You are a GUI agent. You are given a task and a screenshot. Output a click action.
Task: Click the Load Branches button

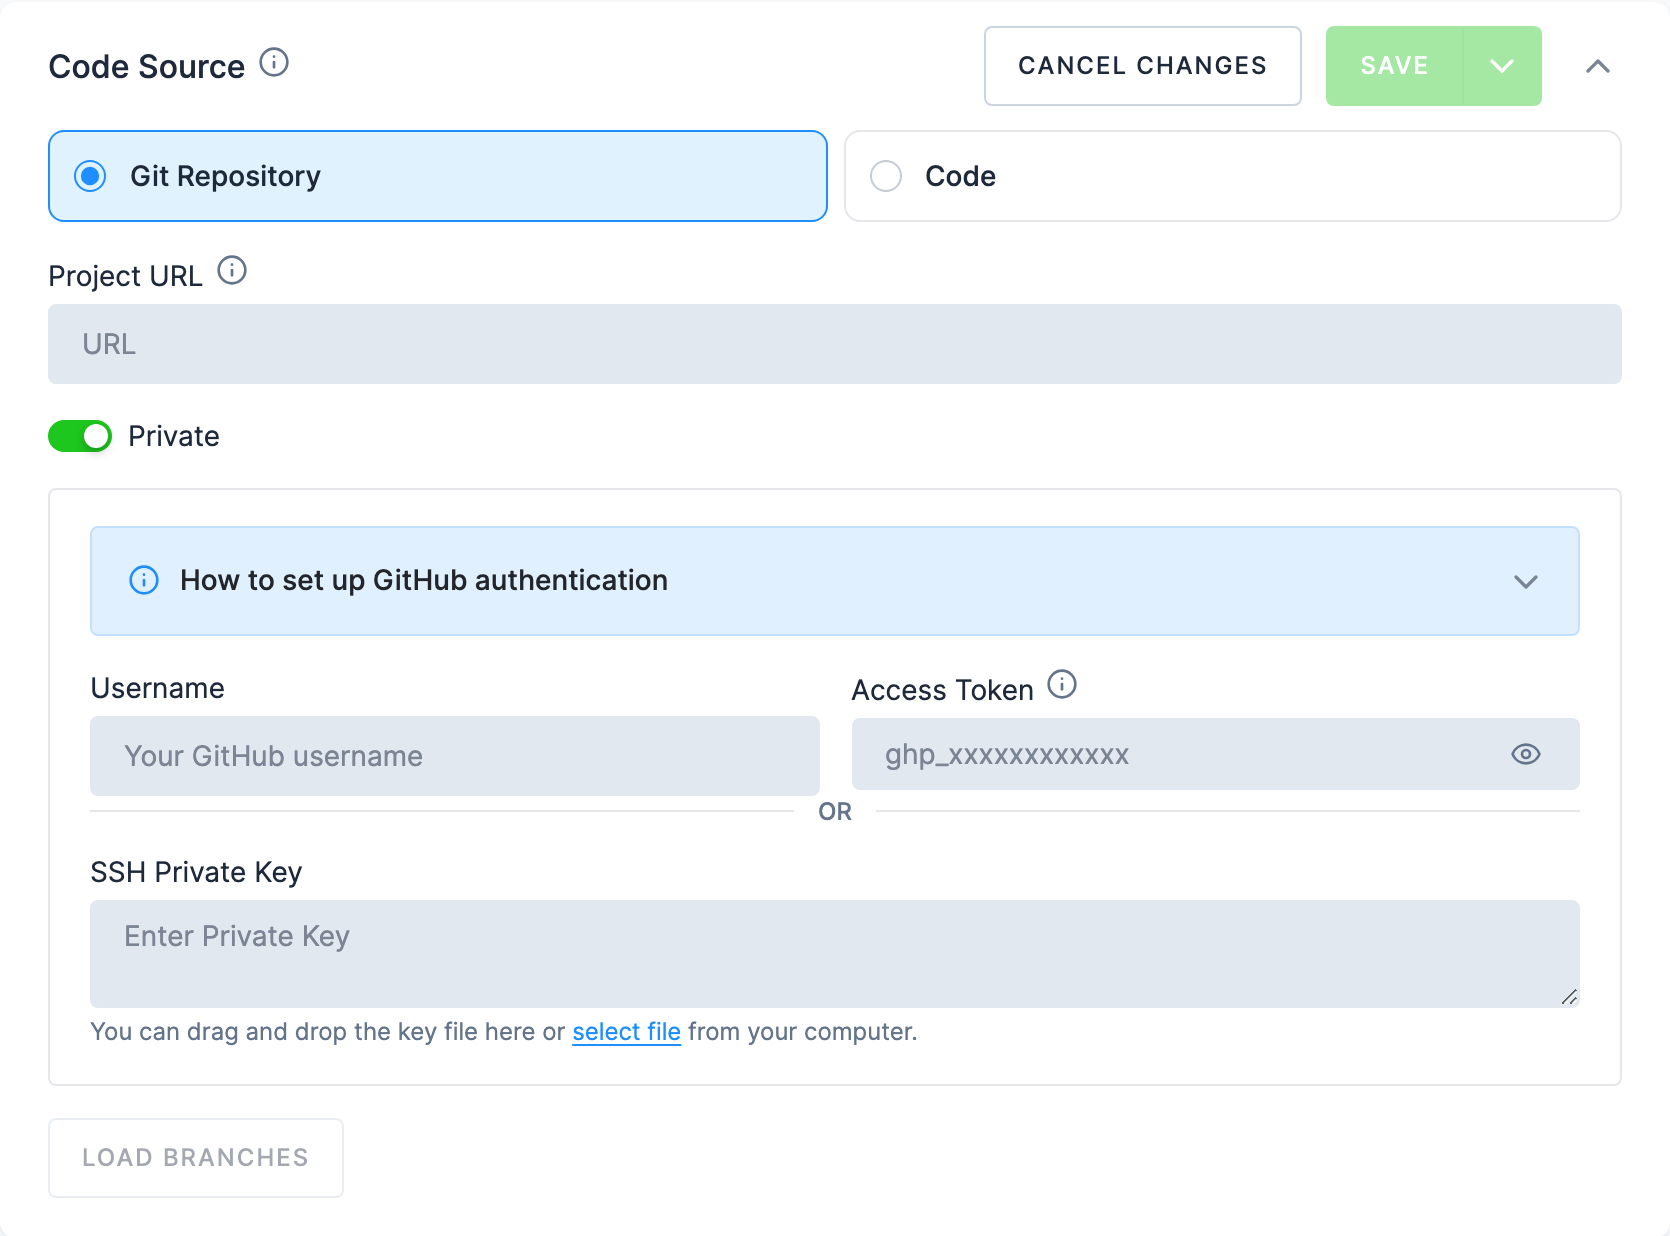196,1158
